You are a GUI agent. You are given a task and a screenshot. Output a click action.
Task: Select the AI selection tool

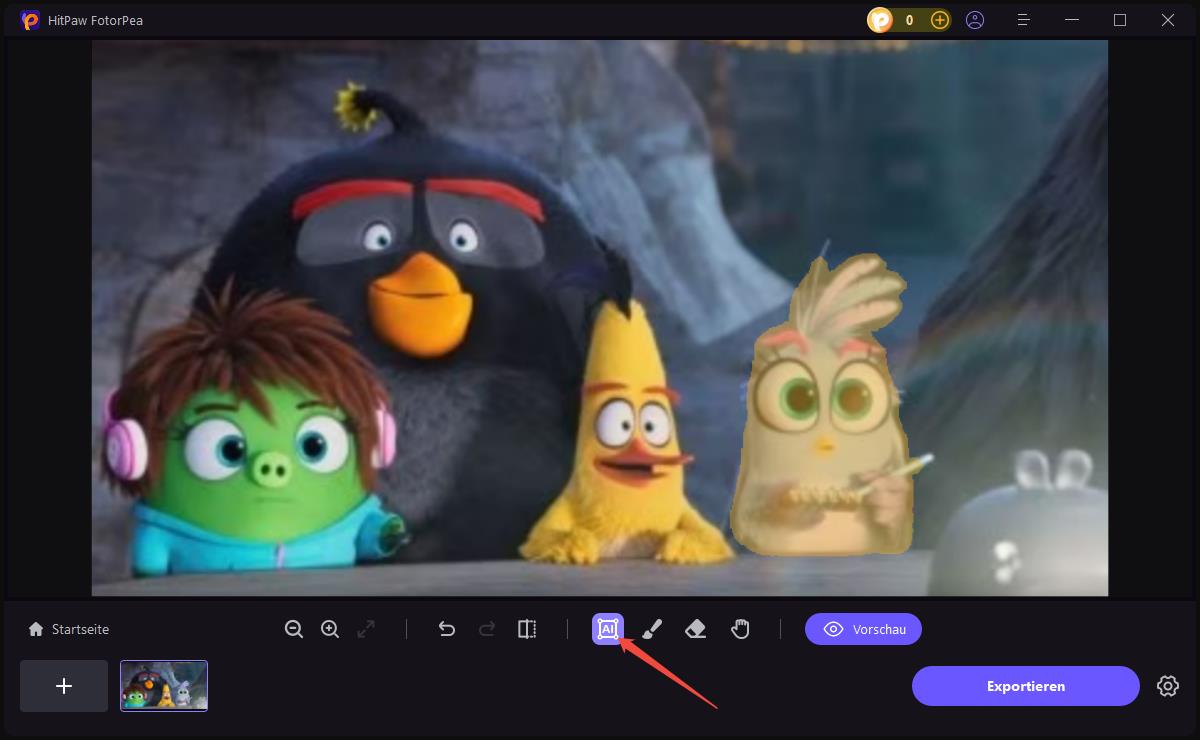coord(607,629)
